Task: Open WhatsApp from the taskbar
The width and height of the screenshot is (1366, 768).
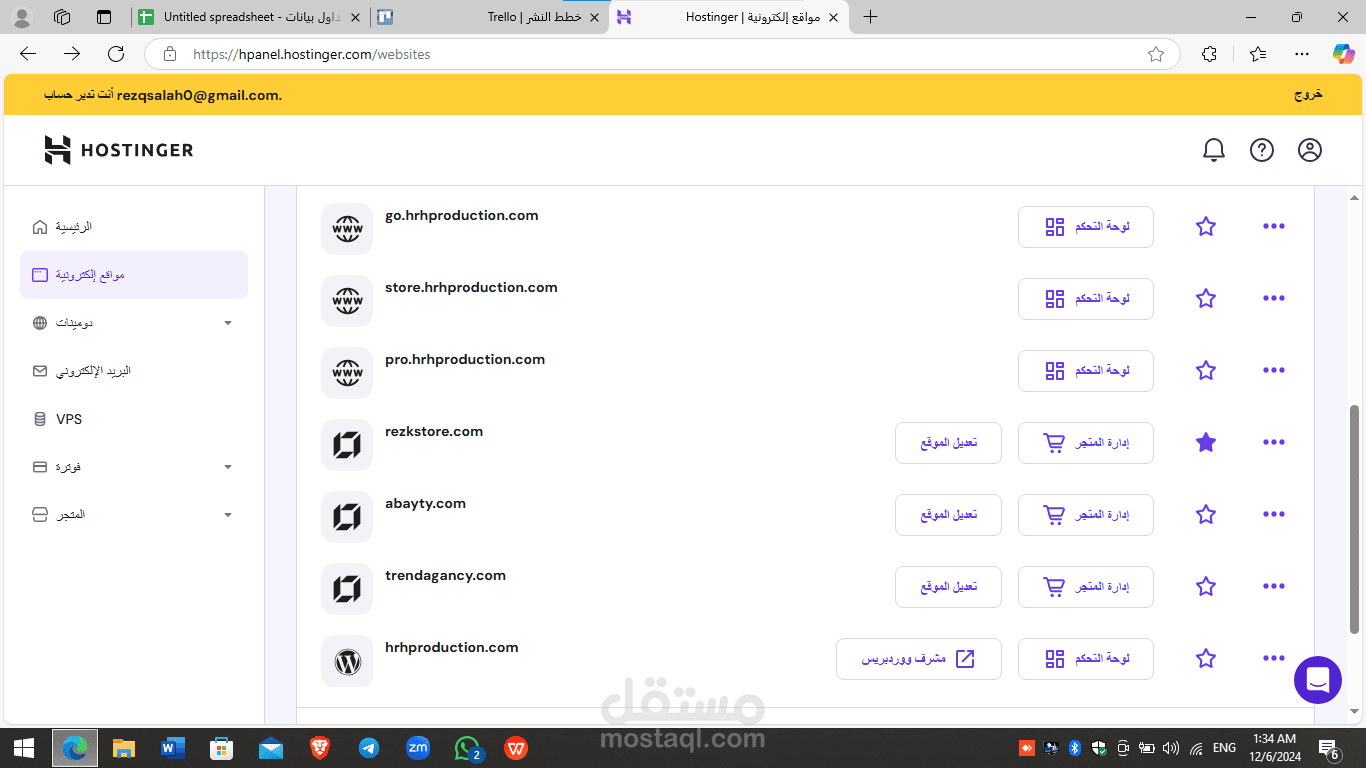Action: (467, 748)
